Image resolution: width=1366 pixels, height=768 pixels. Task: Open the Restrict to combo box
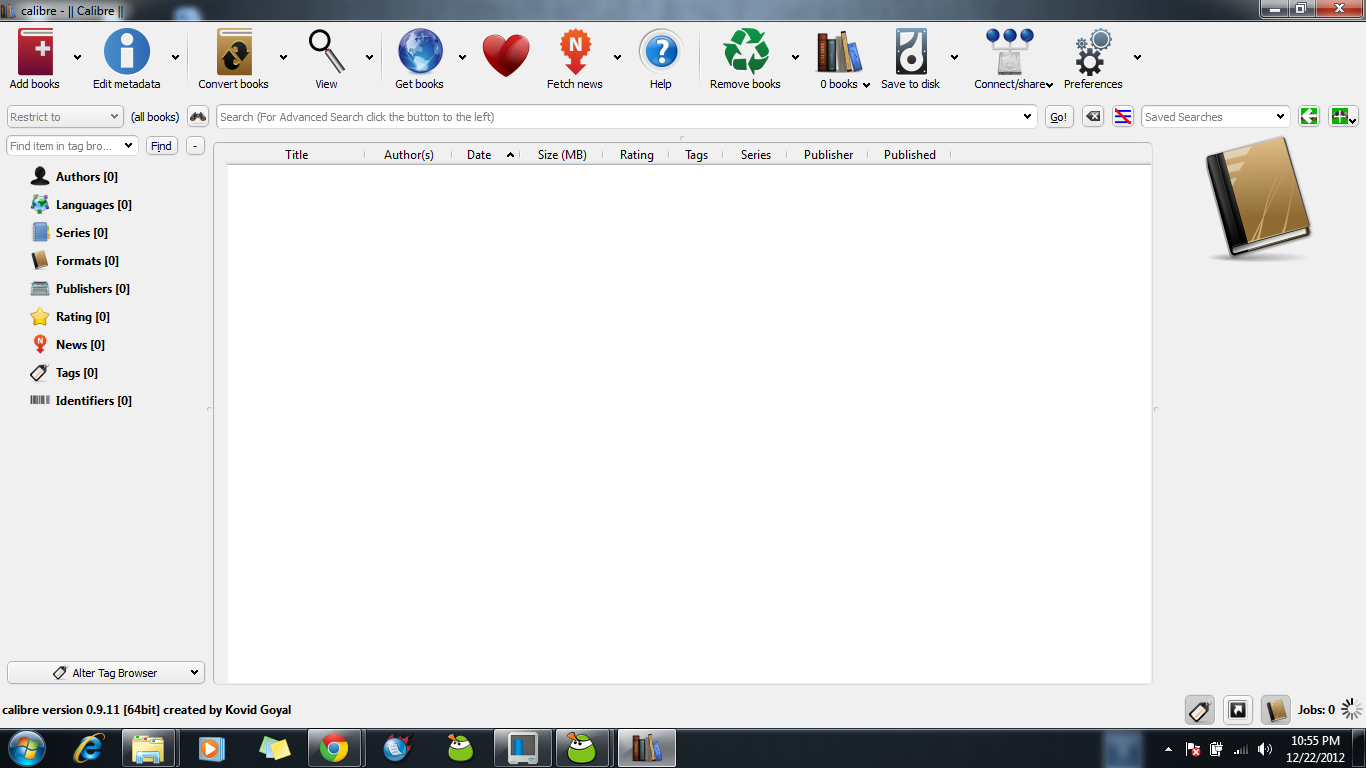(65, 117)
